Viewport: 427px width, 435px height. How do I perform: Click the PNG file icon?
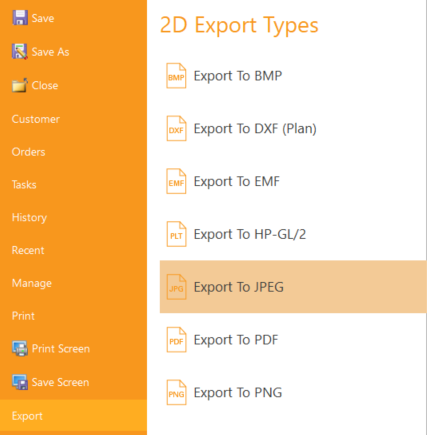[x=176, y=392]
